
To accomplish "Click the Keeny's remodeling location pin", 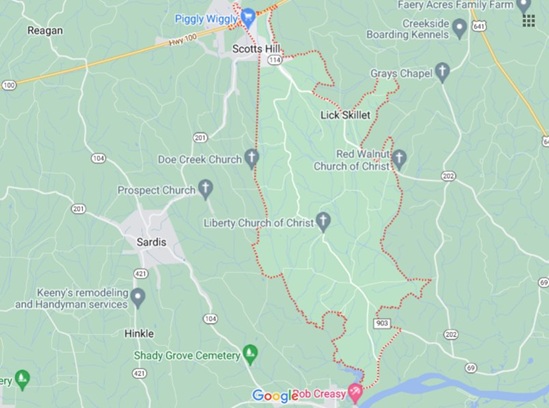I will (138, 298).
